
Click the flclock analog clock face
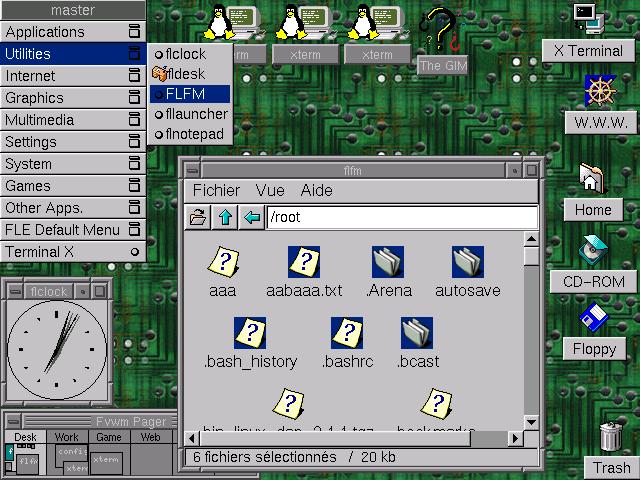(57, 350)
